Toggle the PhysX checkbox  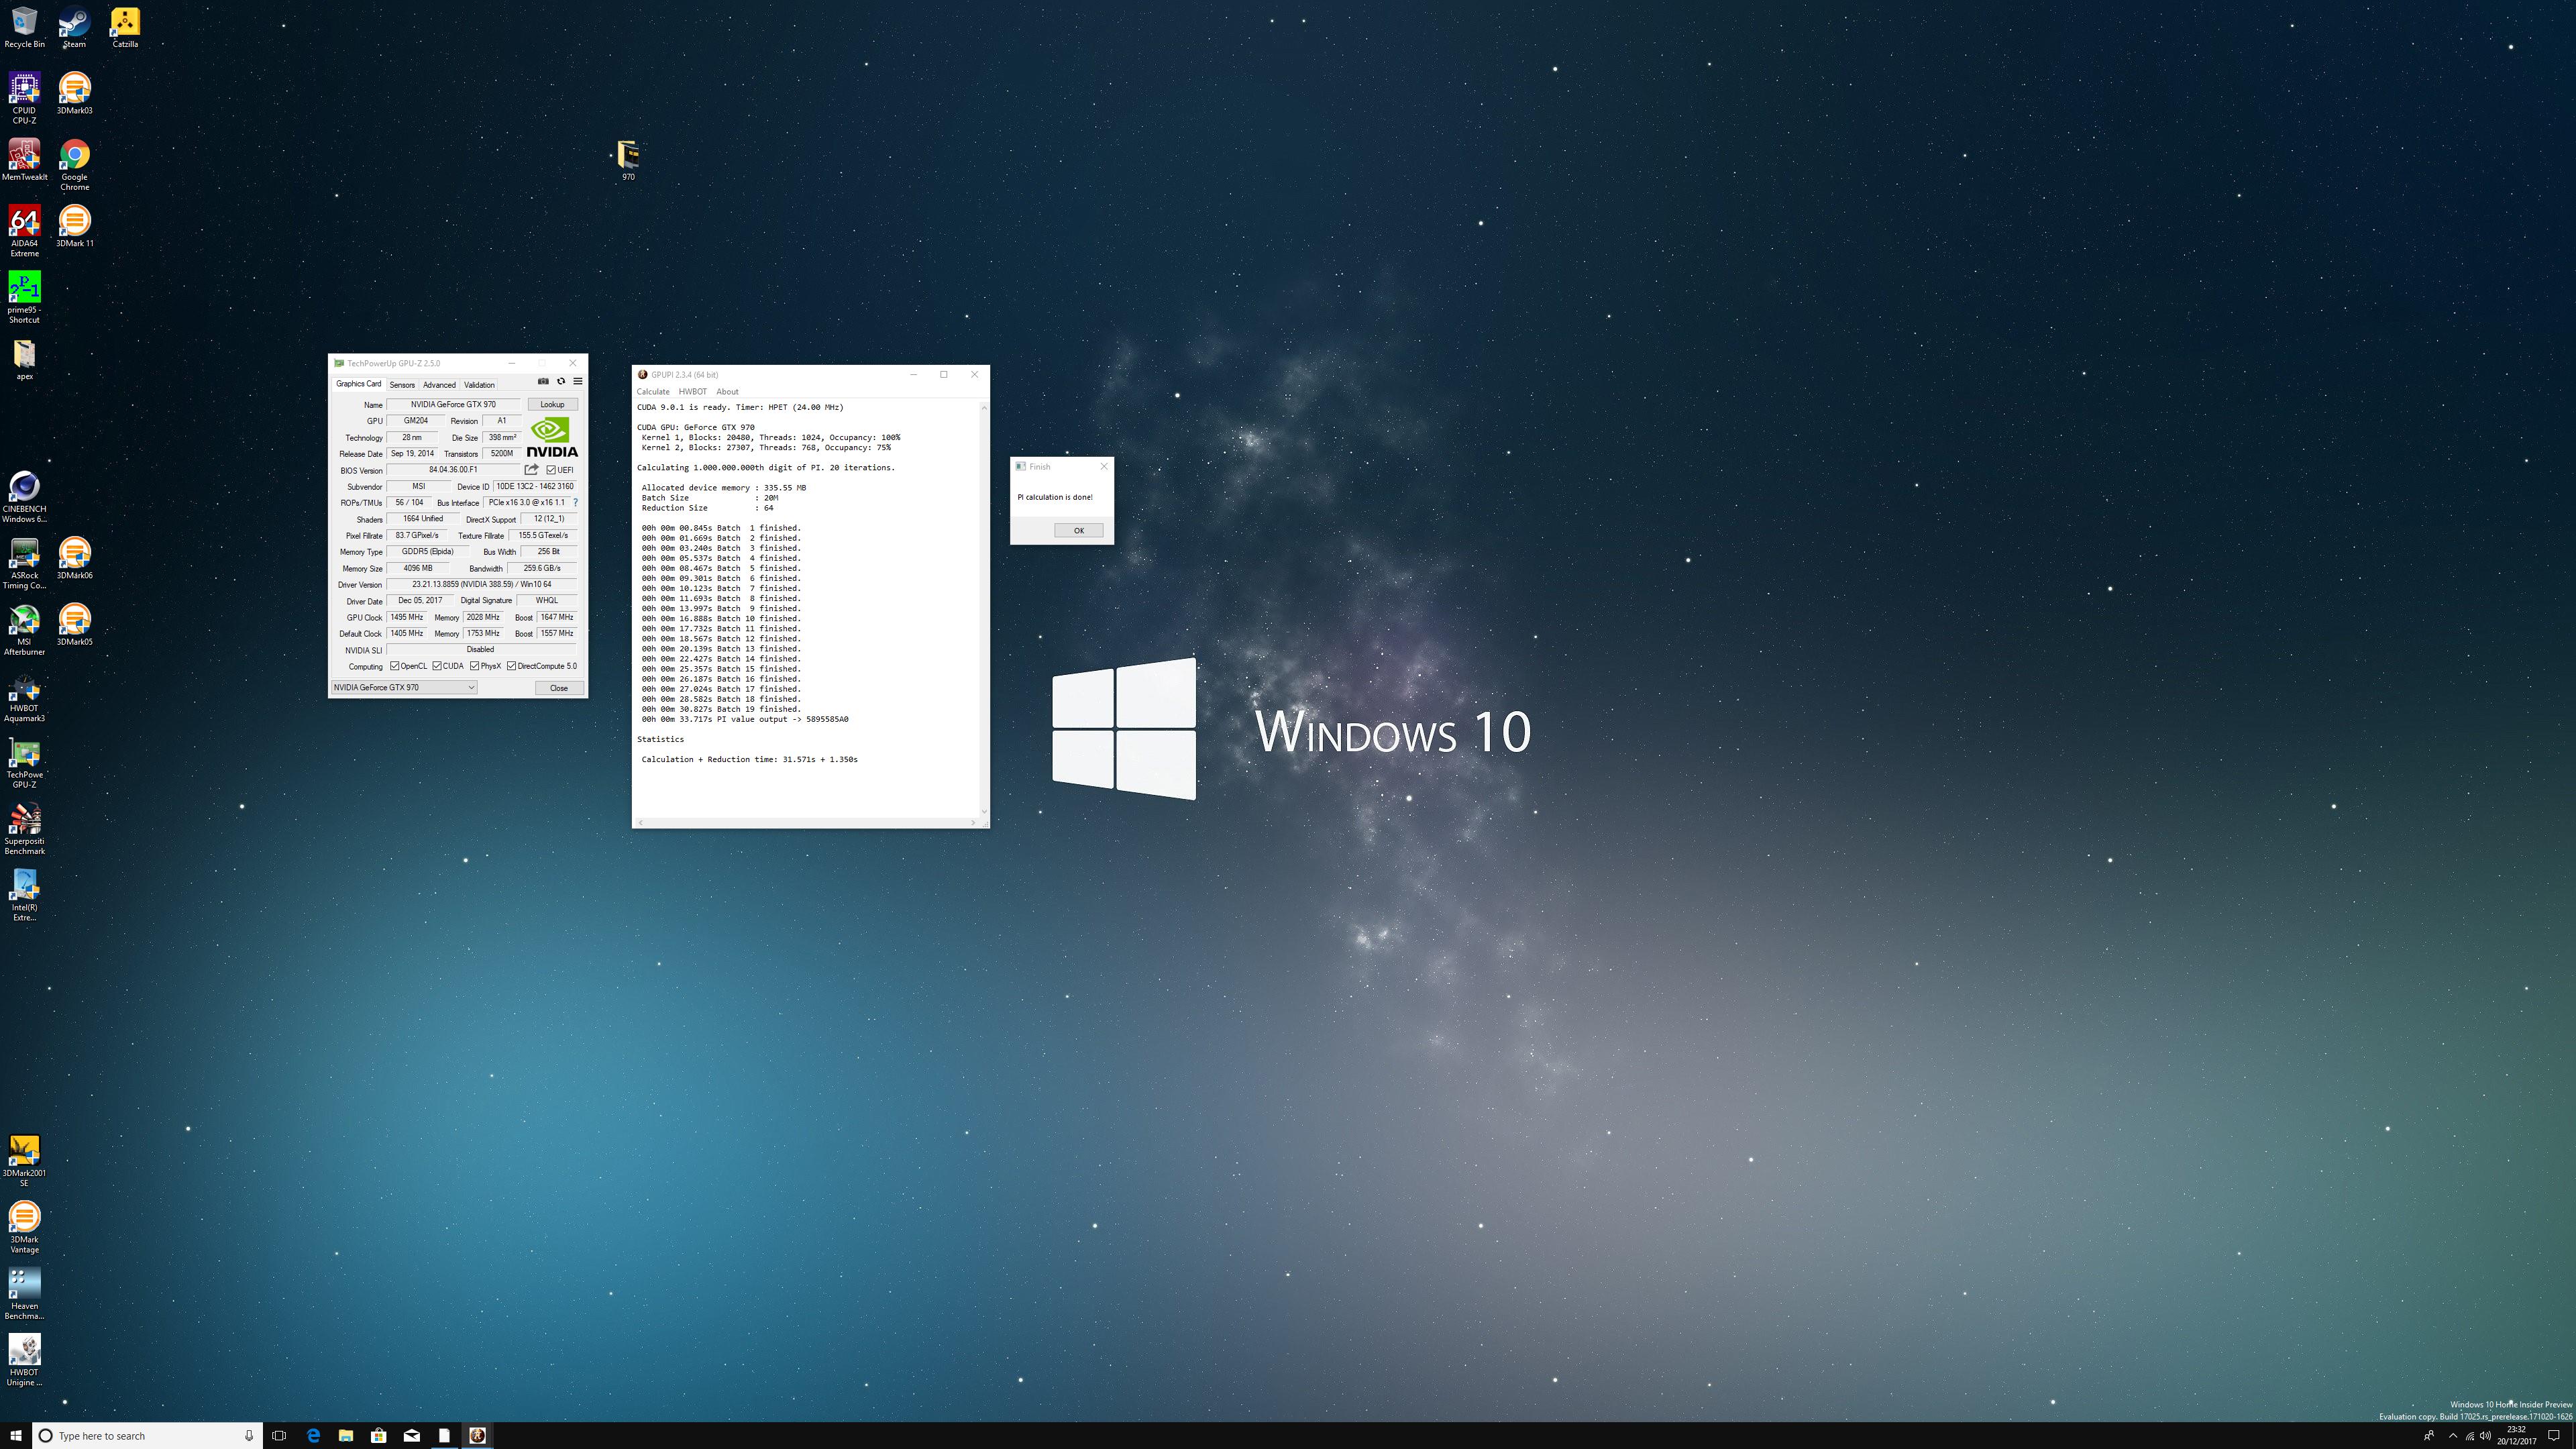click(475, 666)
